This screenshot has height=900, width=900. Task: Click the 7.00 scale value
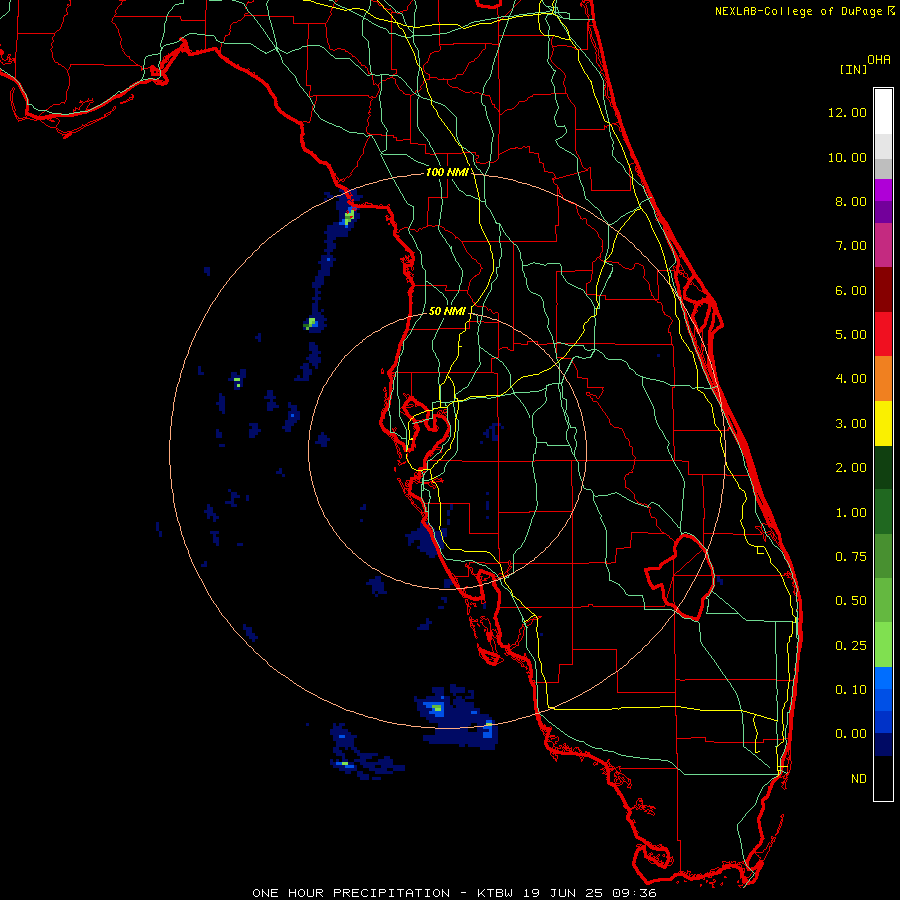point(851,246)
